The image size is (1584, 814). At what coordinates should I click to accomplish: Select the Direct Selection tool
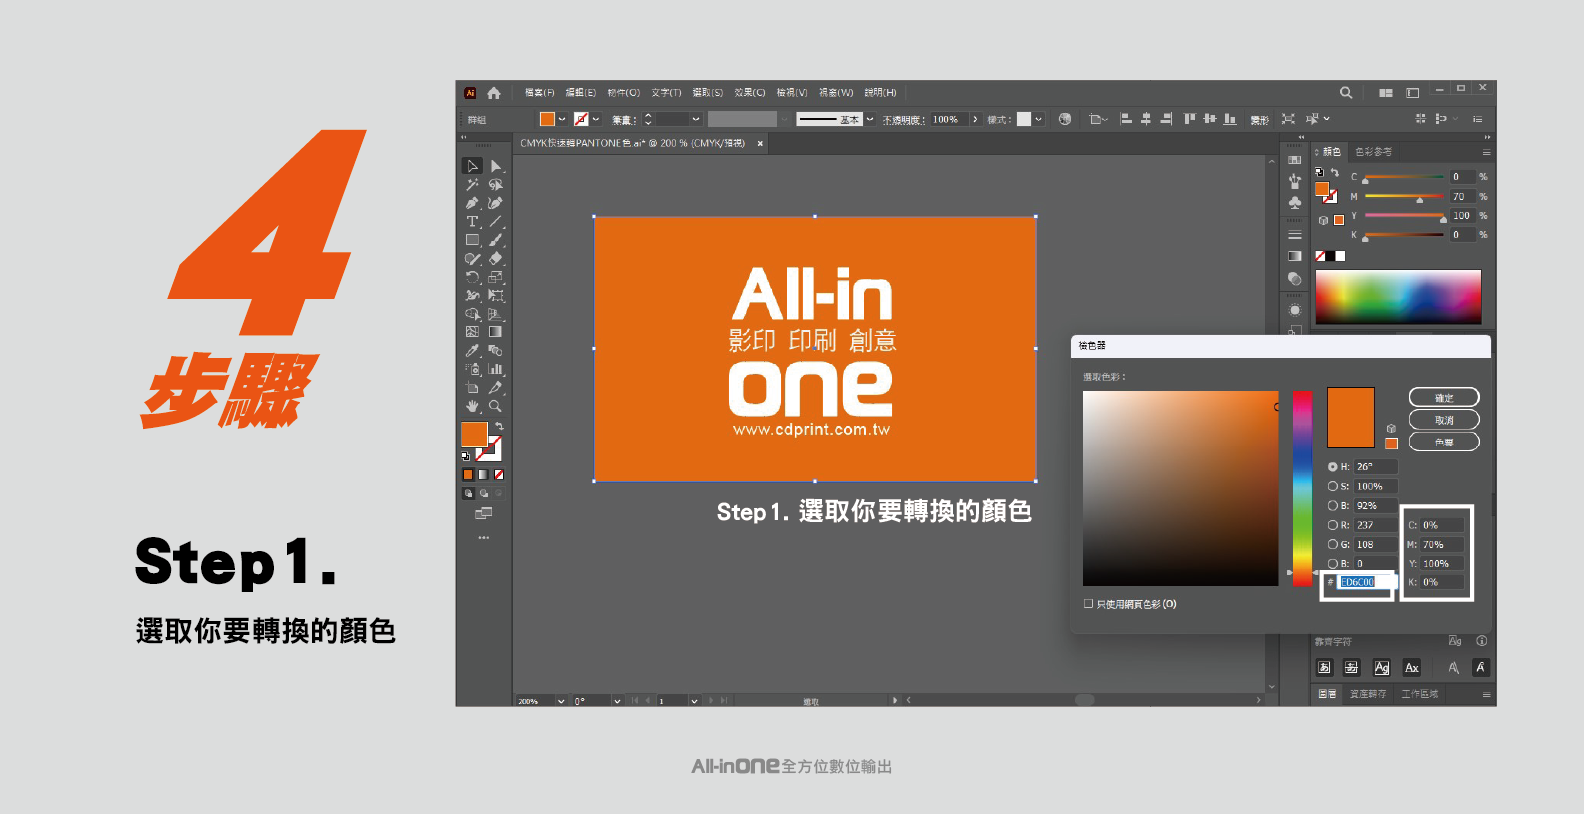[x=496, y=166]
